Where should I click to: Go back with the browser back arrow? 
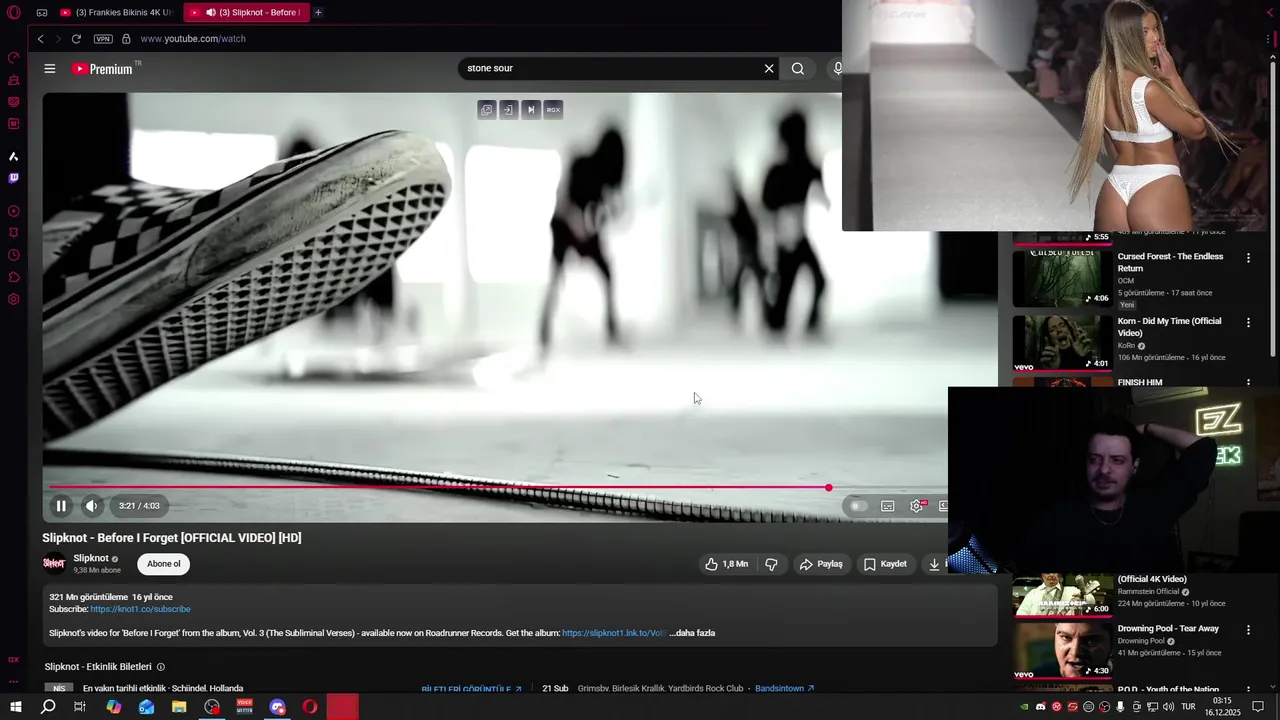[x=40, y=39]
